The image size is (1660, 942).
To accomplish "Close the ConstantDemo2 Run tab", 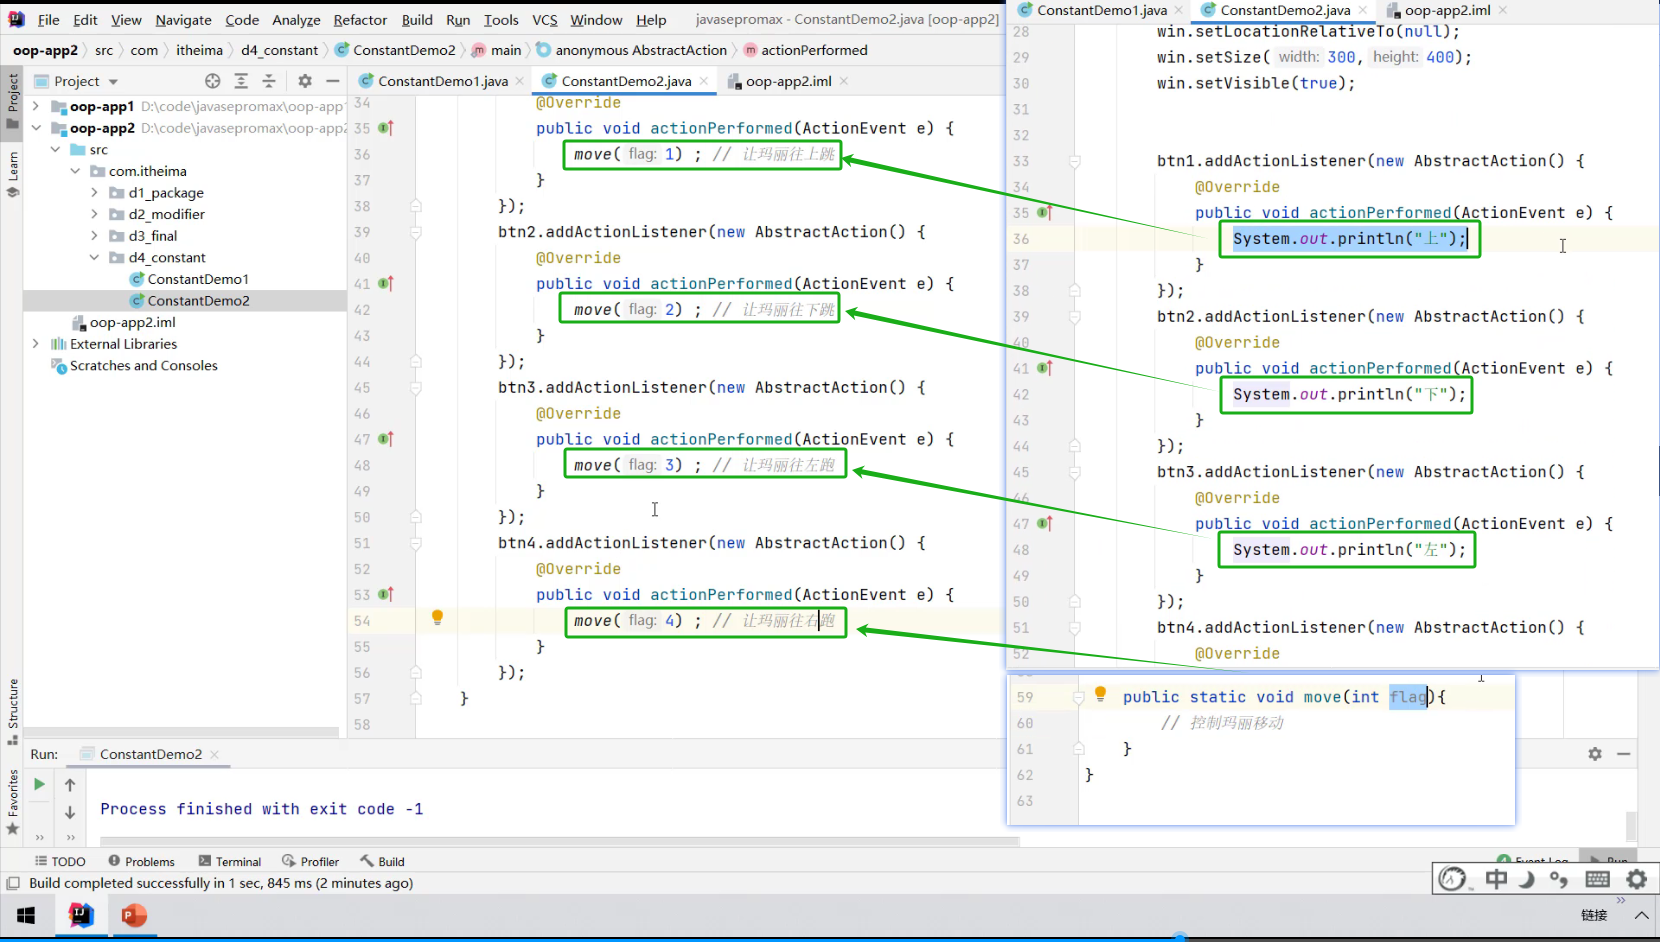I will pyautogui.click(x=215, y=754).
